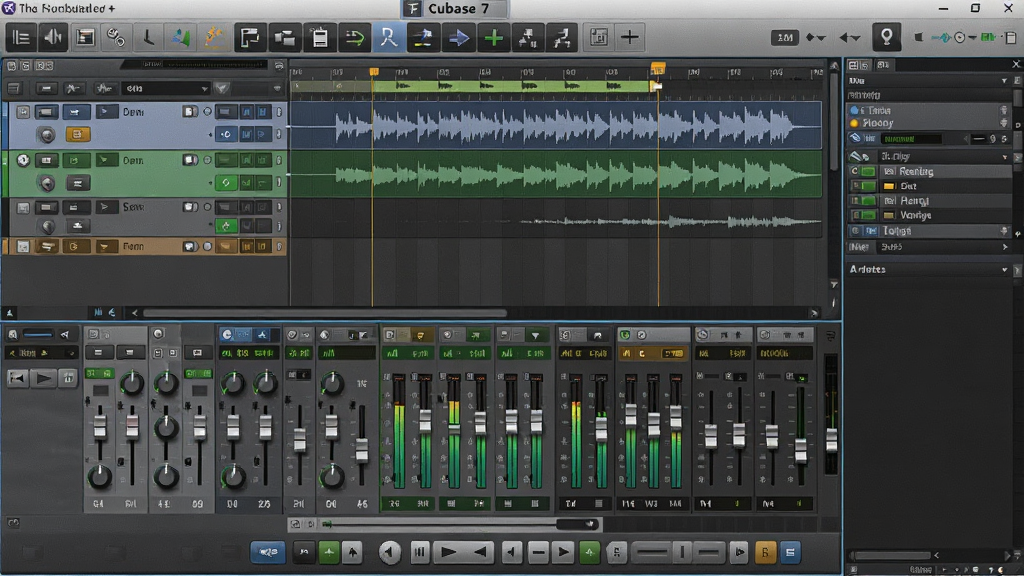1024x576 pixels.
Task: Select the Tolget row in right panel
Action: click(x=930, y=231)
